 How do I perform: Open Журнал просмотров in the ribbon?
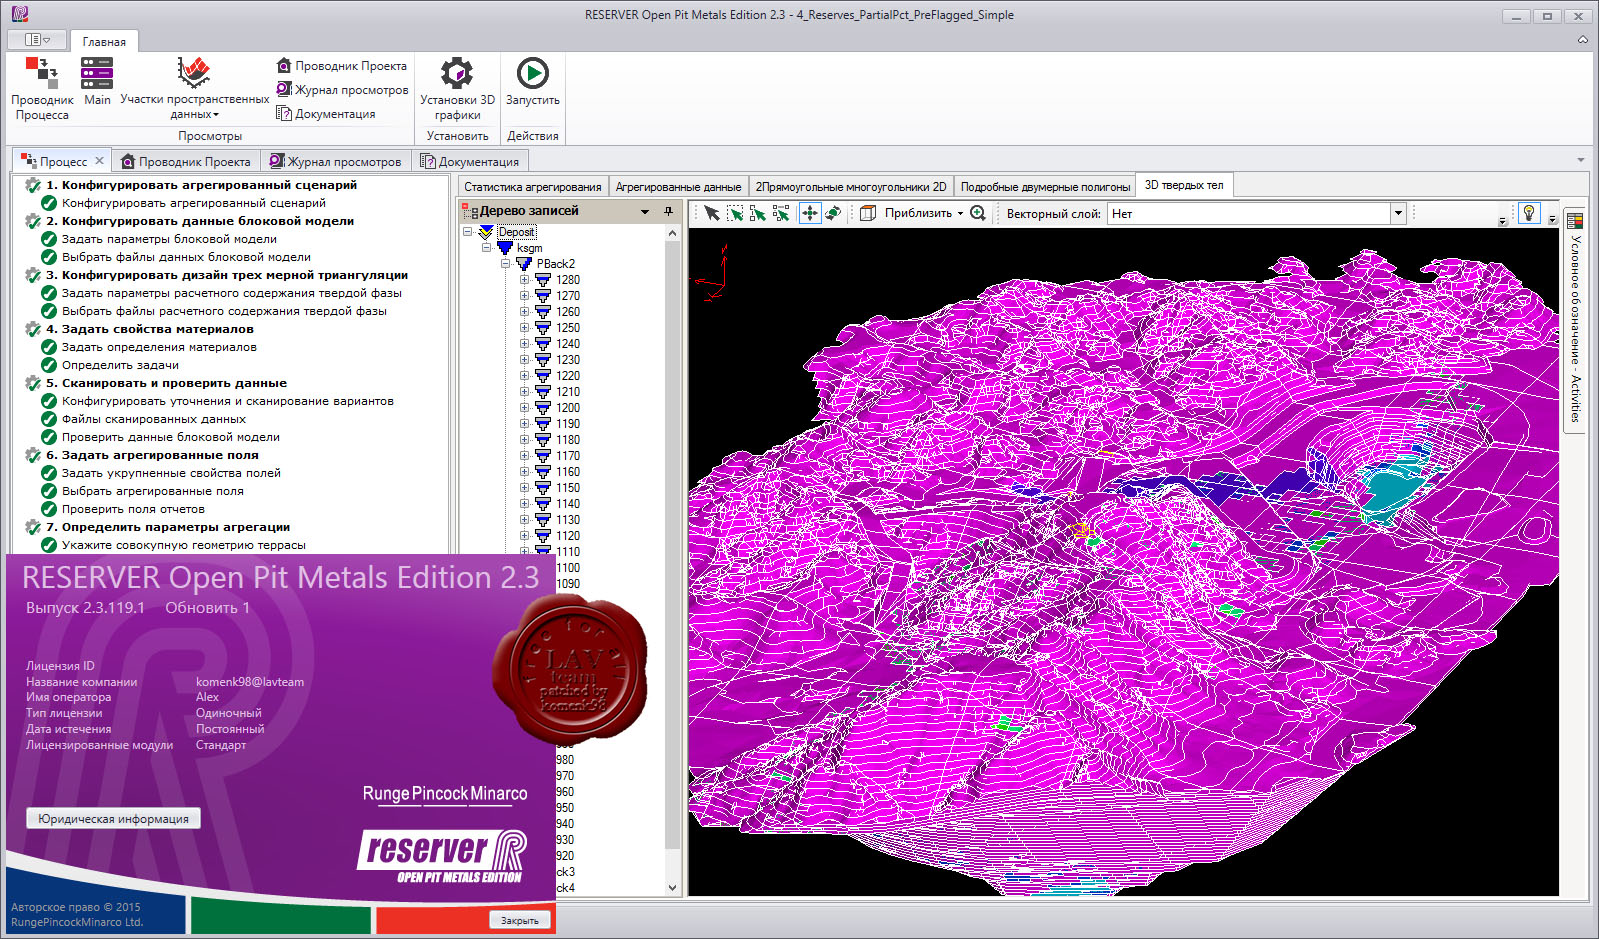tap(342, 90)
